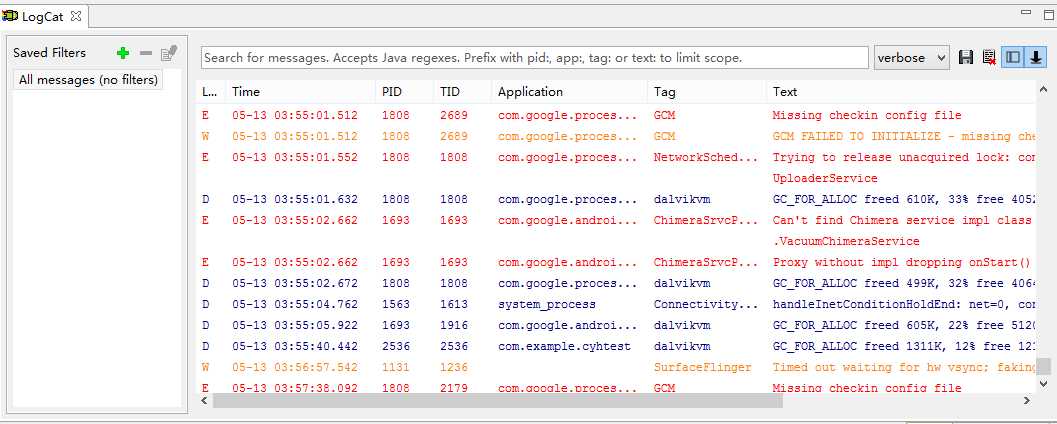Select the LogCat tab
Viewport: 1057px width, 424px height.
[x=42, y=17]
